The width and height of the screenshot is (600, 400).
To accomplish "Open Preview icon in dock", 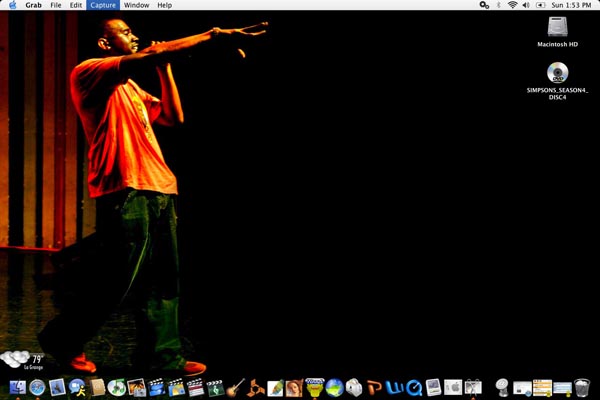I will click(x=434, y=388).
